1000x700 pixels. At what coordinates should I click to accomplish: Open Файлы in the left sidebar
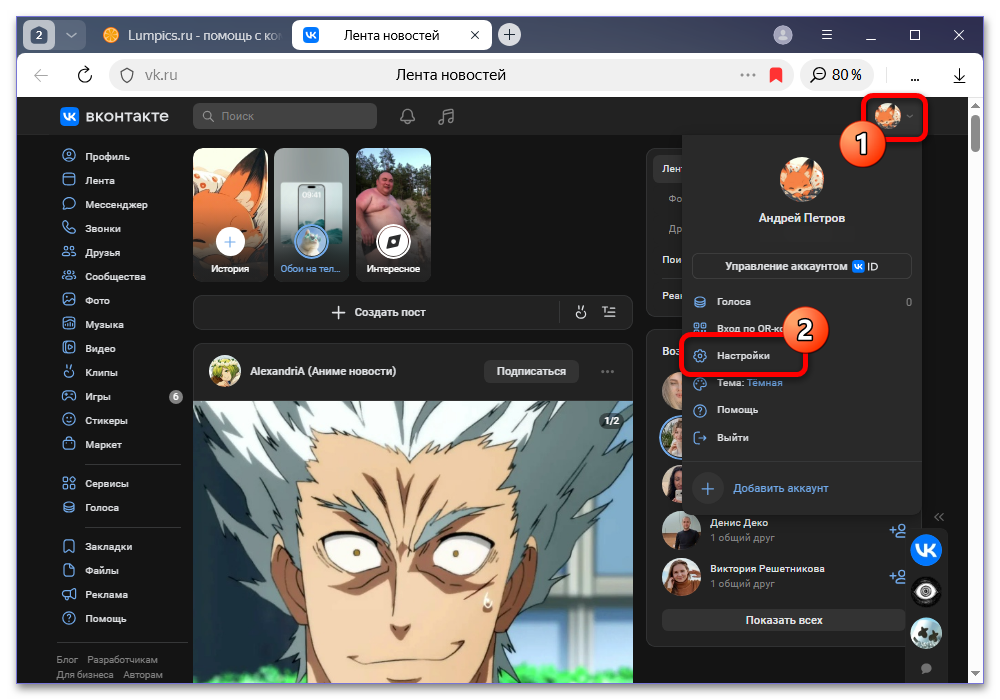pos(90,571)
